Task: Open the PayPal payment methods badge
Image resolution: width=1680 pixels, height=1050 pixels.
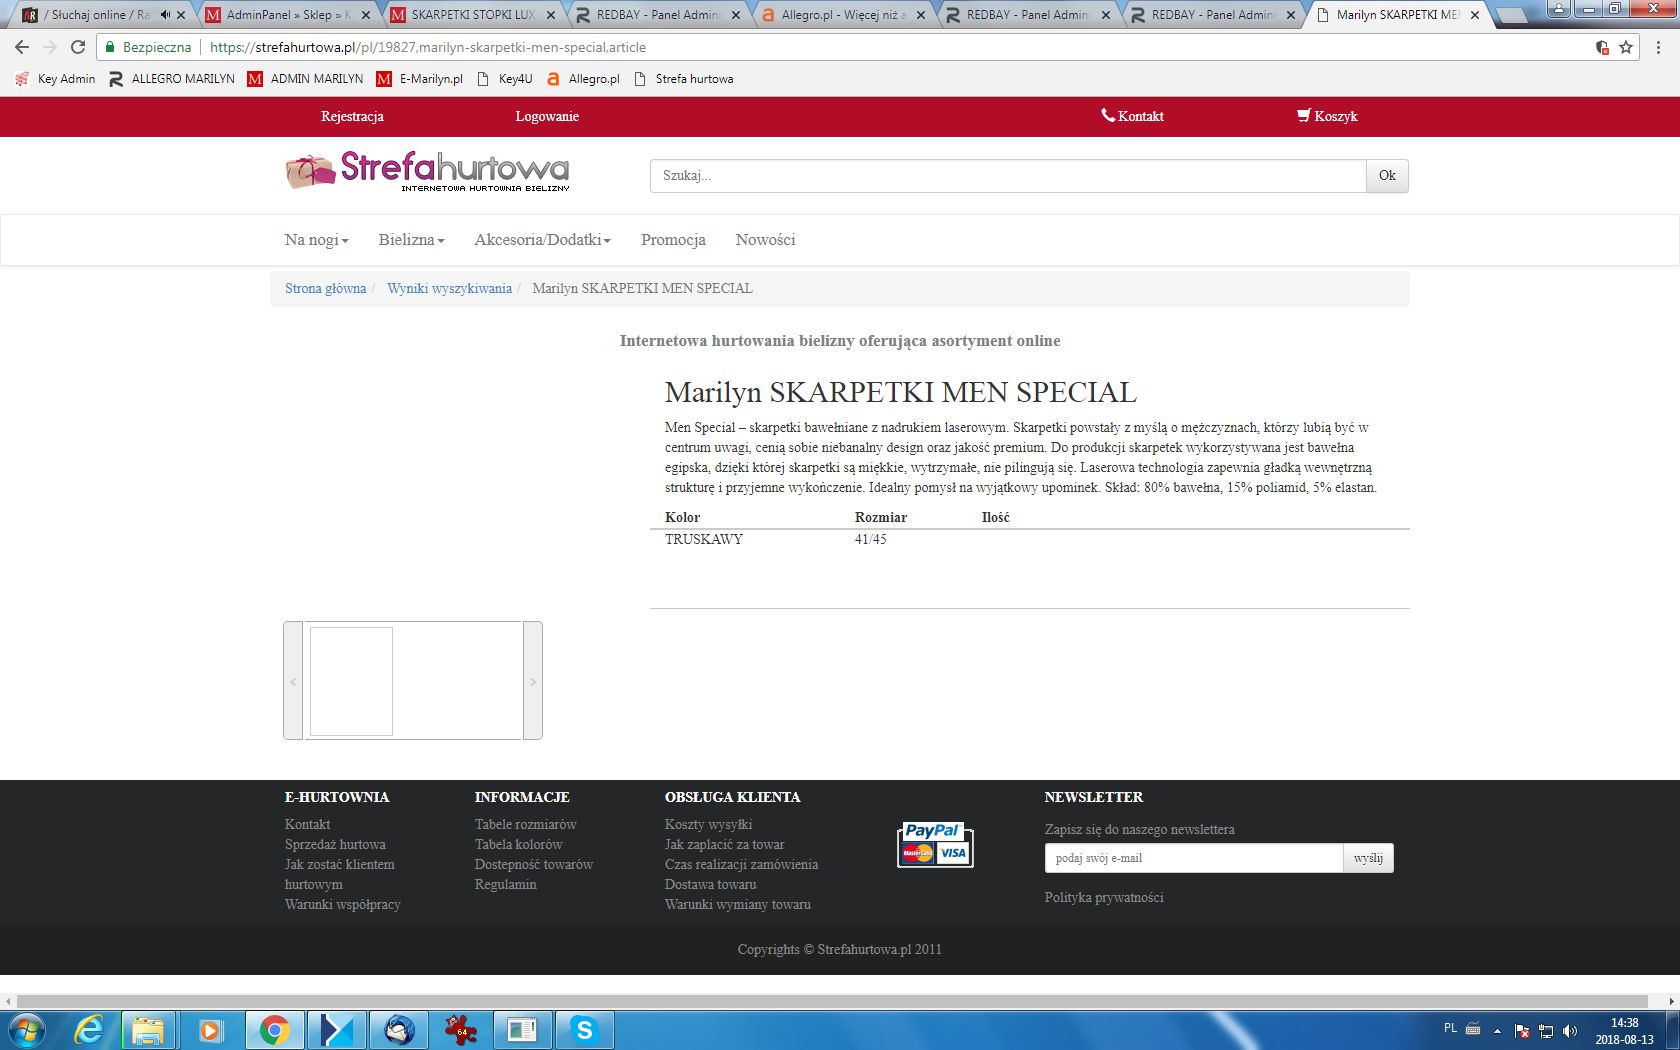Action: [934, 844]
